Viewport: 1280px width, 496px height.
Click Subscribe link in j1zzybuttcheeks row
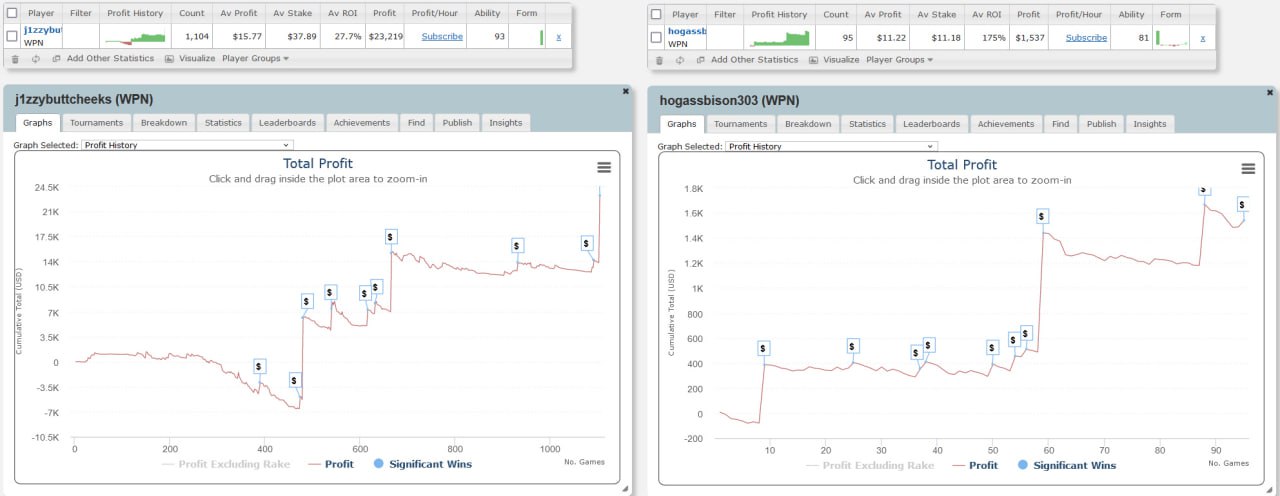pos(442,37)
